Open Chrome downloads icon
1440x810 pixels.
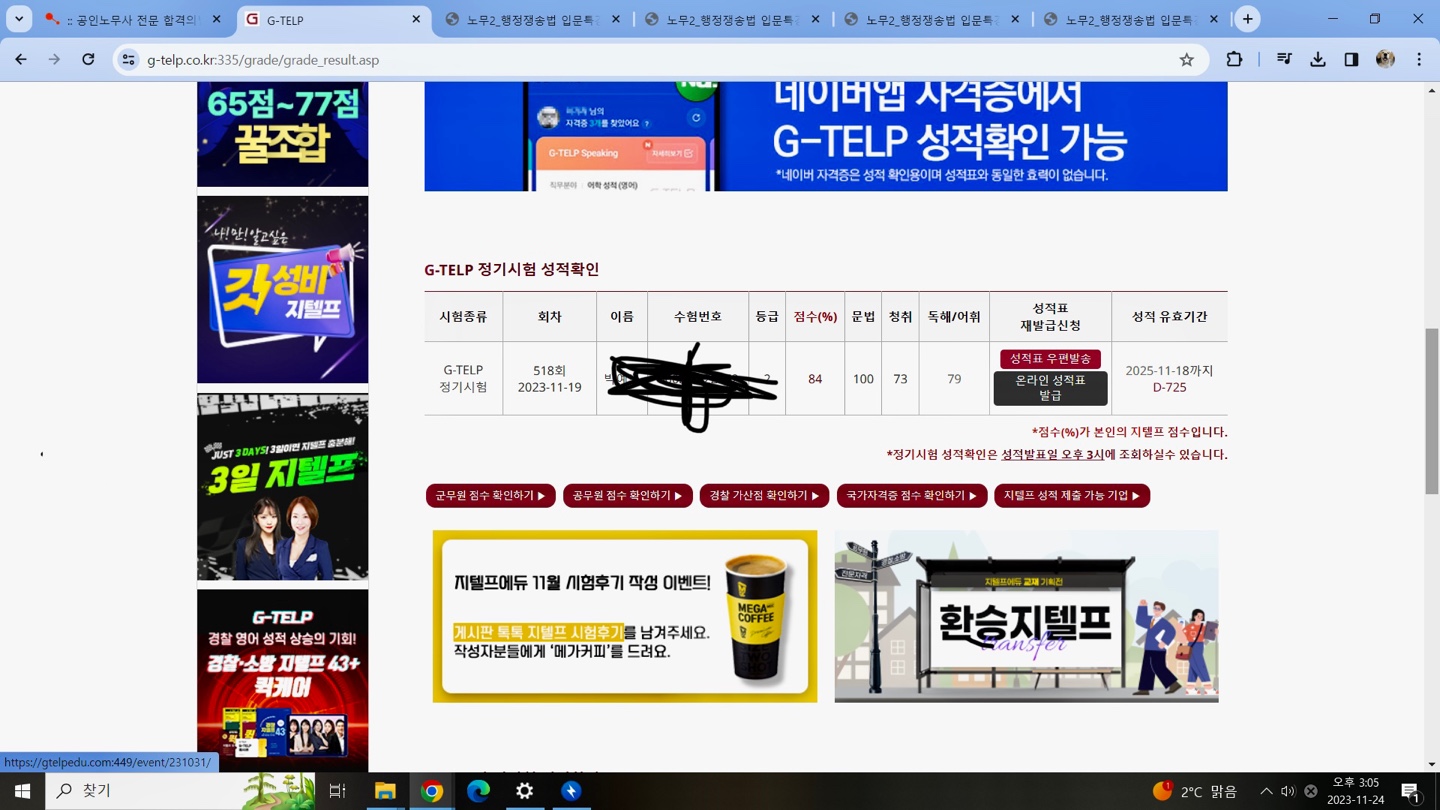pyautogui.click(x=1318, y=60)
